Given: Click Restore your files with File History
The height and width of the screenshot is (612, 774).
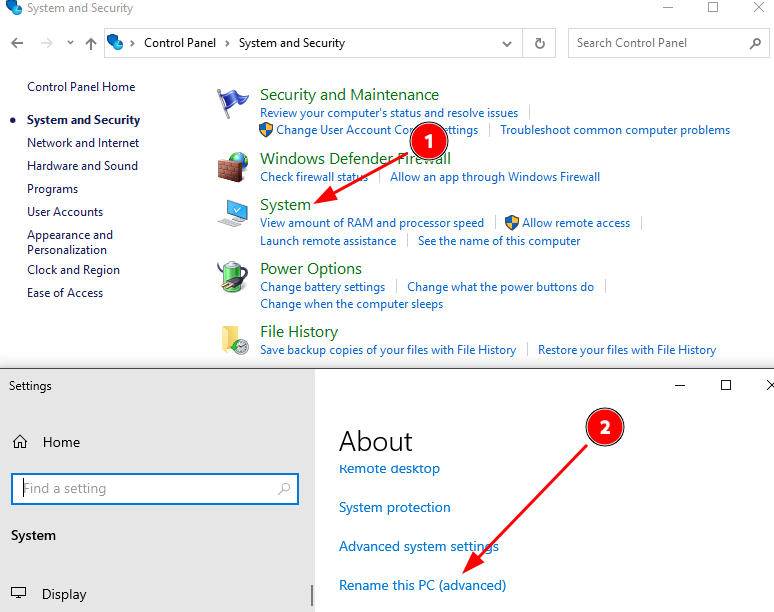Looking at the screenshot, I should (x=627, y=350).
